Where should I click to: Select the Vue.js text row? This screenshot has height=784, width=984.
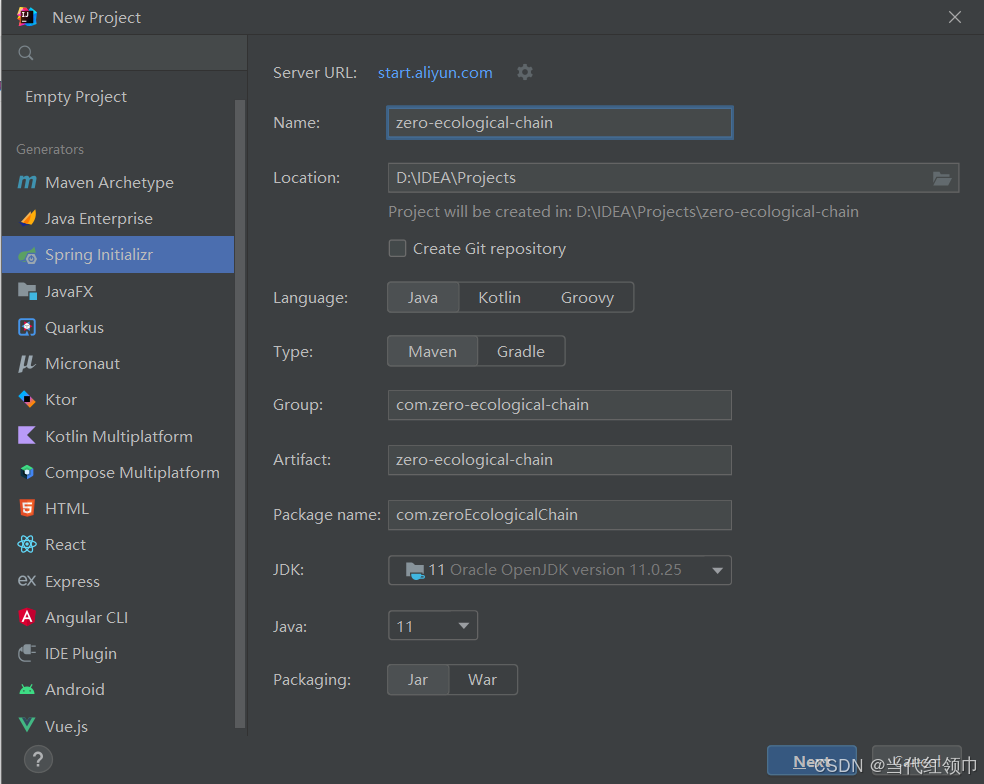click(x=118, y=726)
